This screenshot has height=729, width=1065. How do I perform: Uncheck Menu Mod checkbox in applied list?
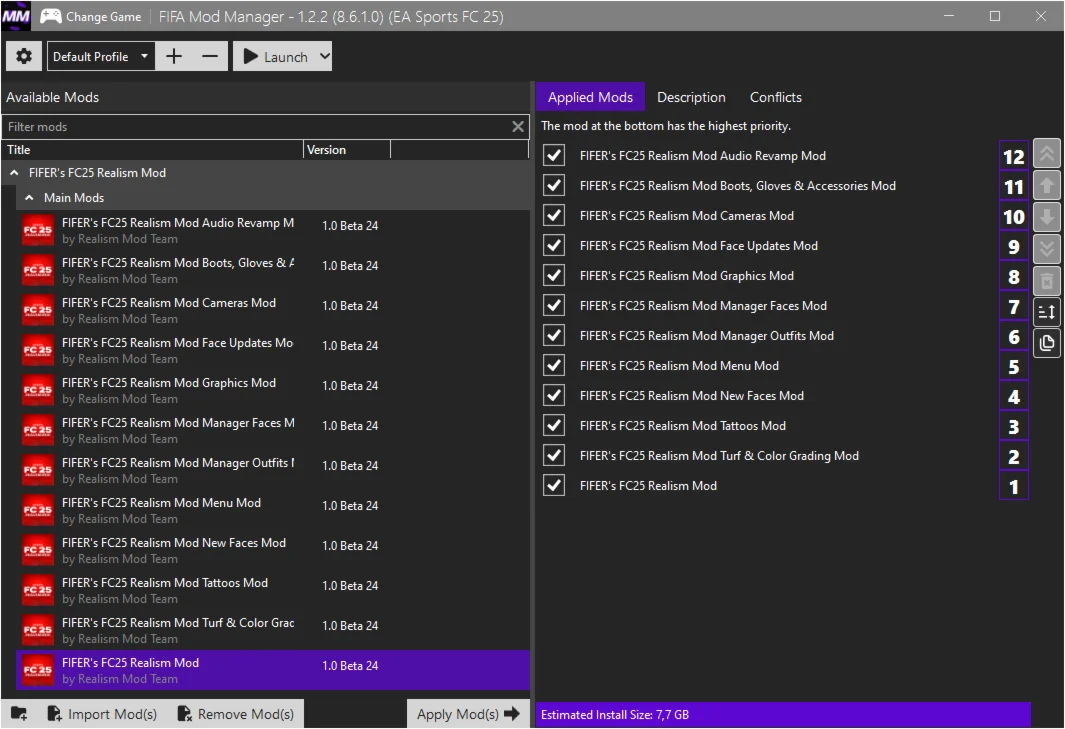[554, 366]
